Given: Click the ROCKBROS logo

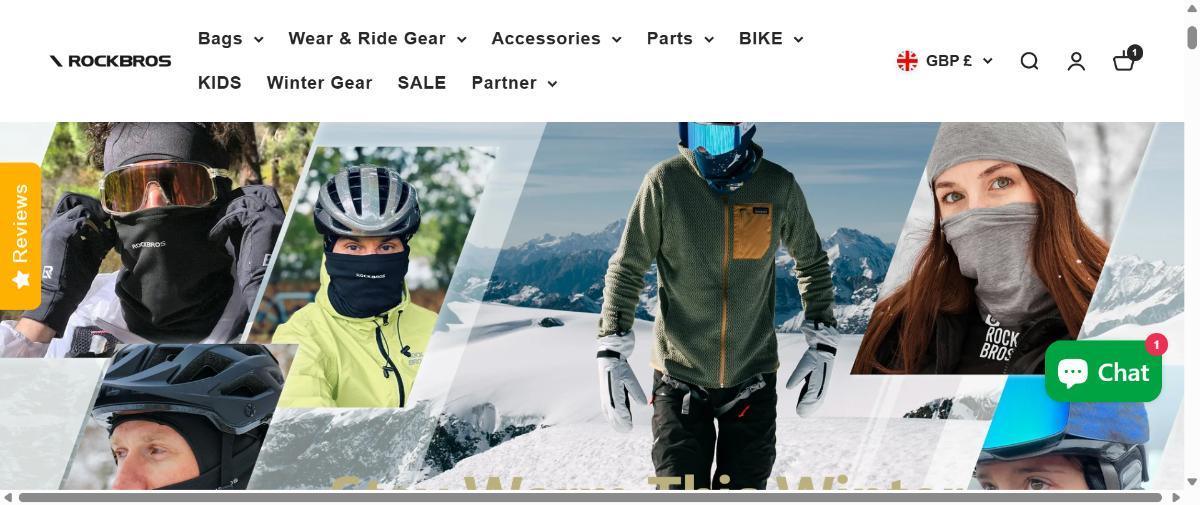Looking at the screenshot, I should [110, 61].
